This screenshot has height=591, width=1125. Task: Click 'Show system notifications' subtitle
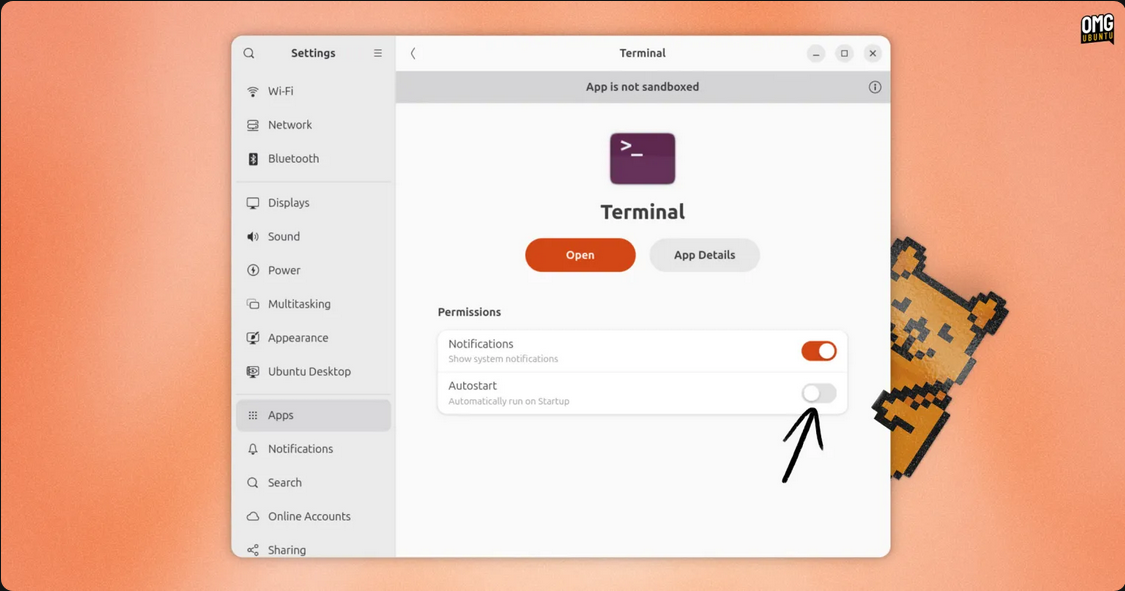pos(503,359)
